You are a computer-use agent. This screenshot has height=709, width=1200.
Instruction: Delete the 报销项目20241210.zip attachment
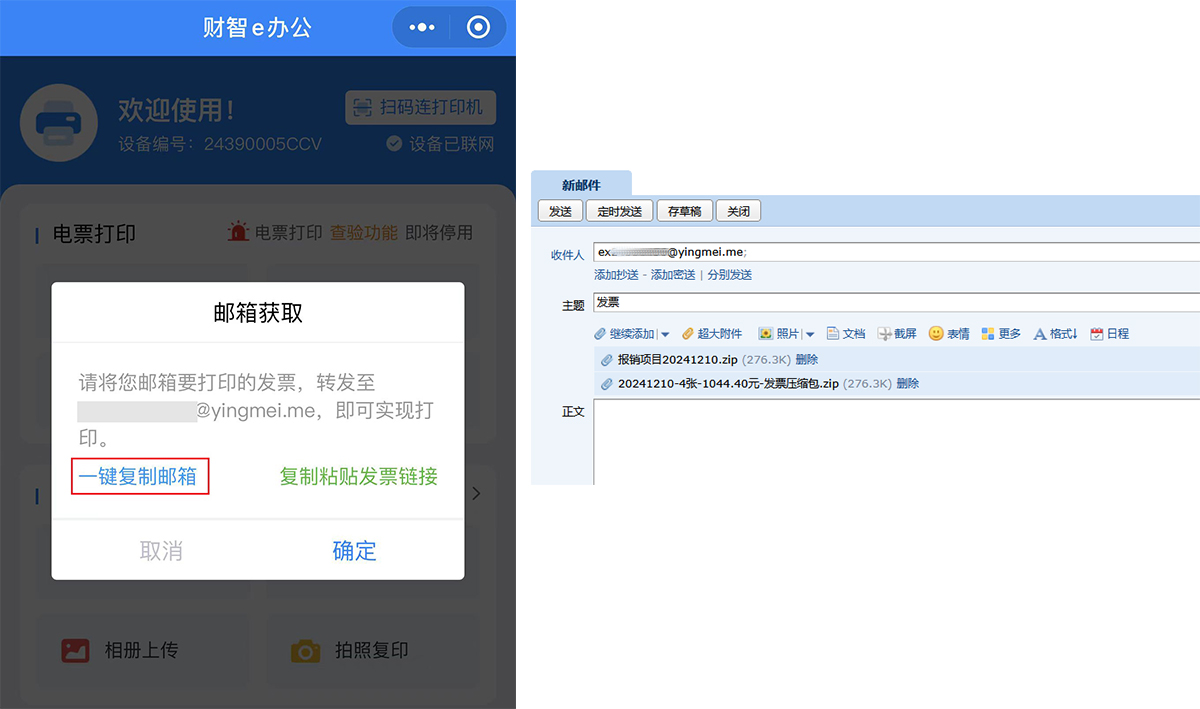point(807,360)
